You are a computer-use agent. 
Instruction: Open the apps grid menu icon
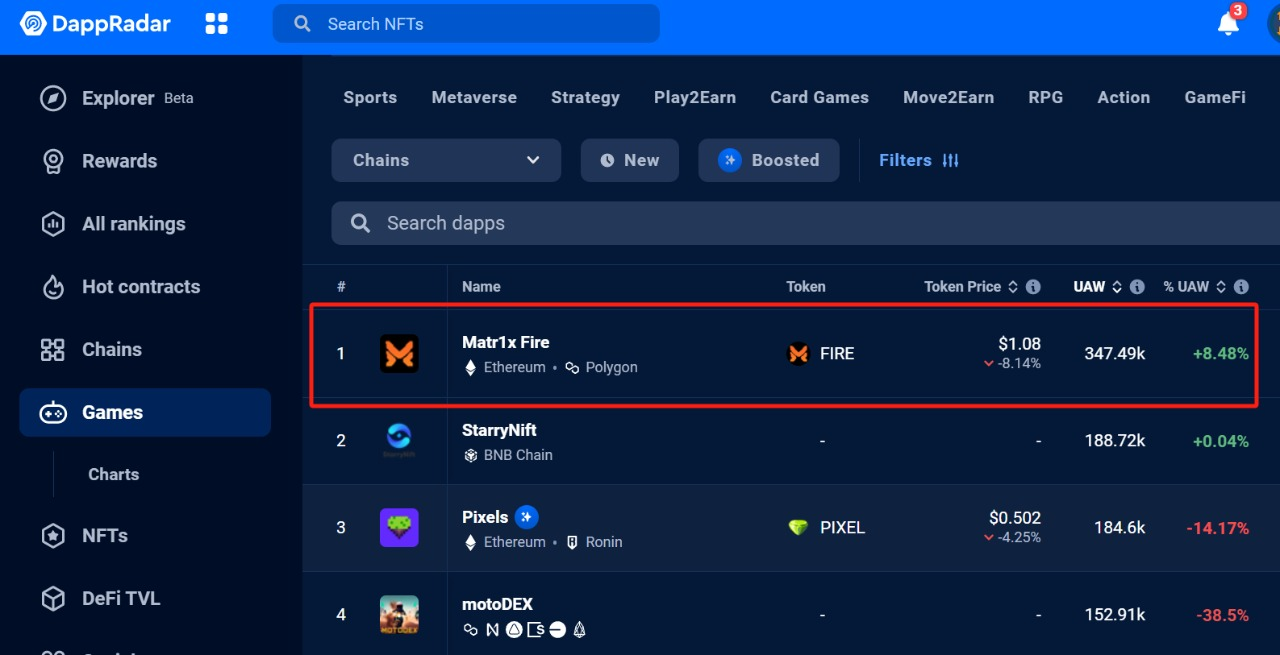(216, 23)
